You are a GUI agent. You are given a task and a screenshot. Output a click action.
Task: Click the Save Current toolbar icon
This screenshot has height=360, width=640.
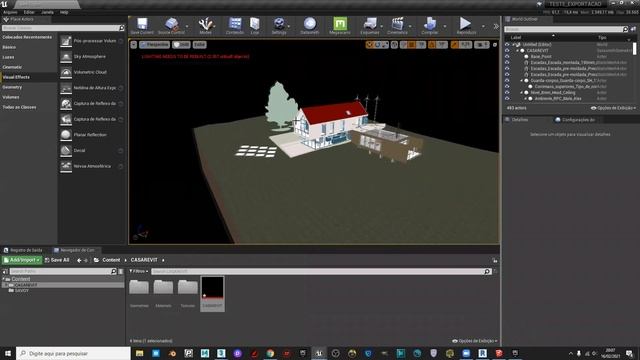[x=142, y=25]
